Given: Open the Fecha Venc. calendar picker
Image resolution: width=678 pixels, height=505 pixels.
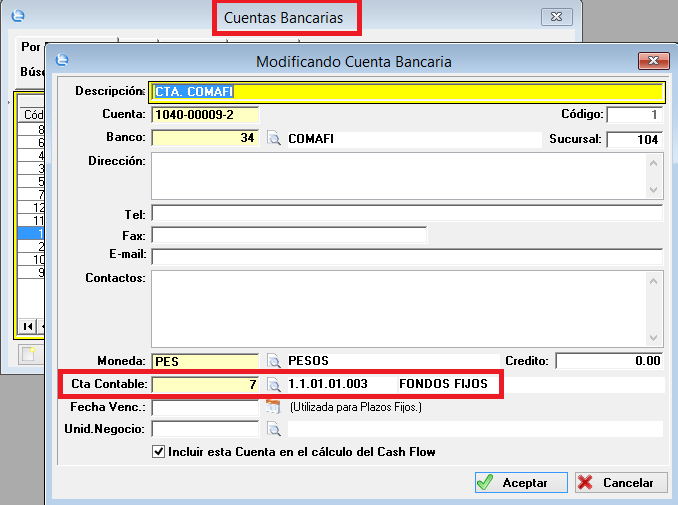Looking at the screenshot, I should (274, 407).
